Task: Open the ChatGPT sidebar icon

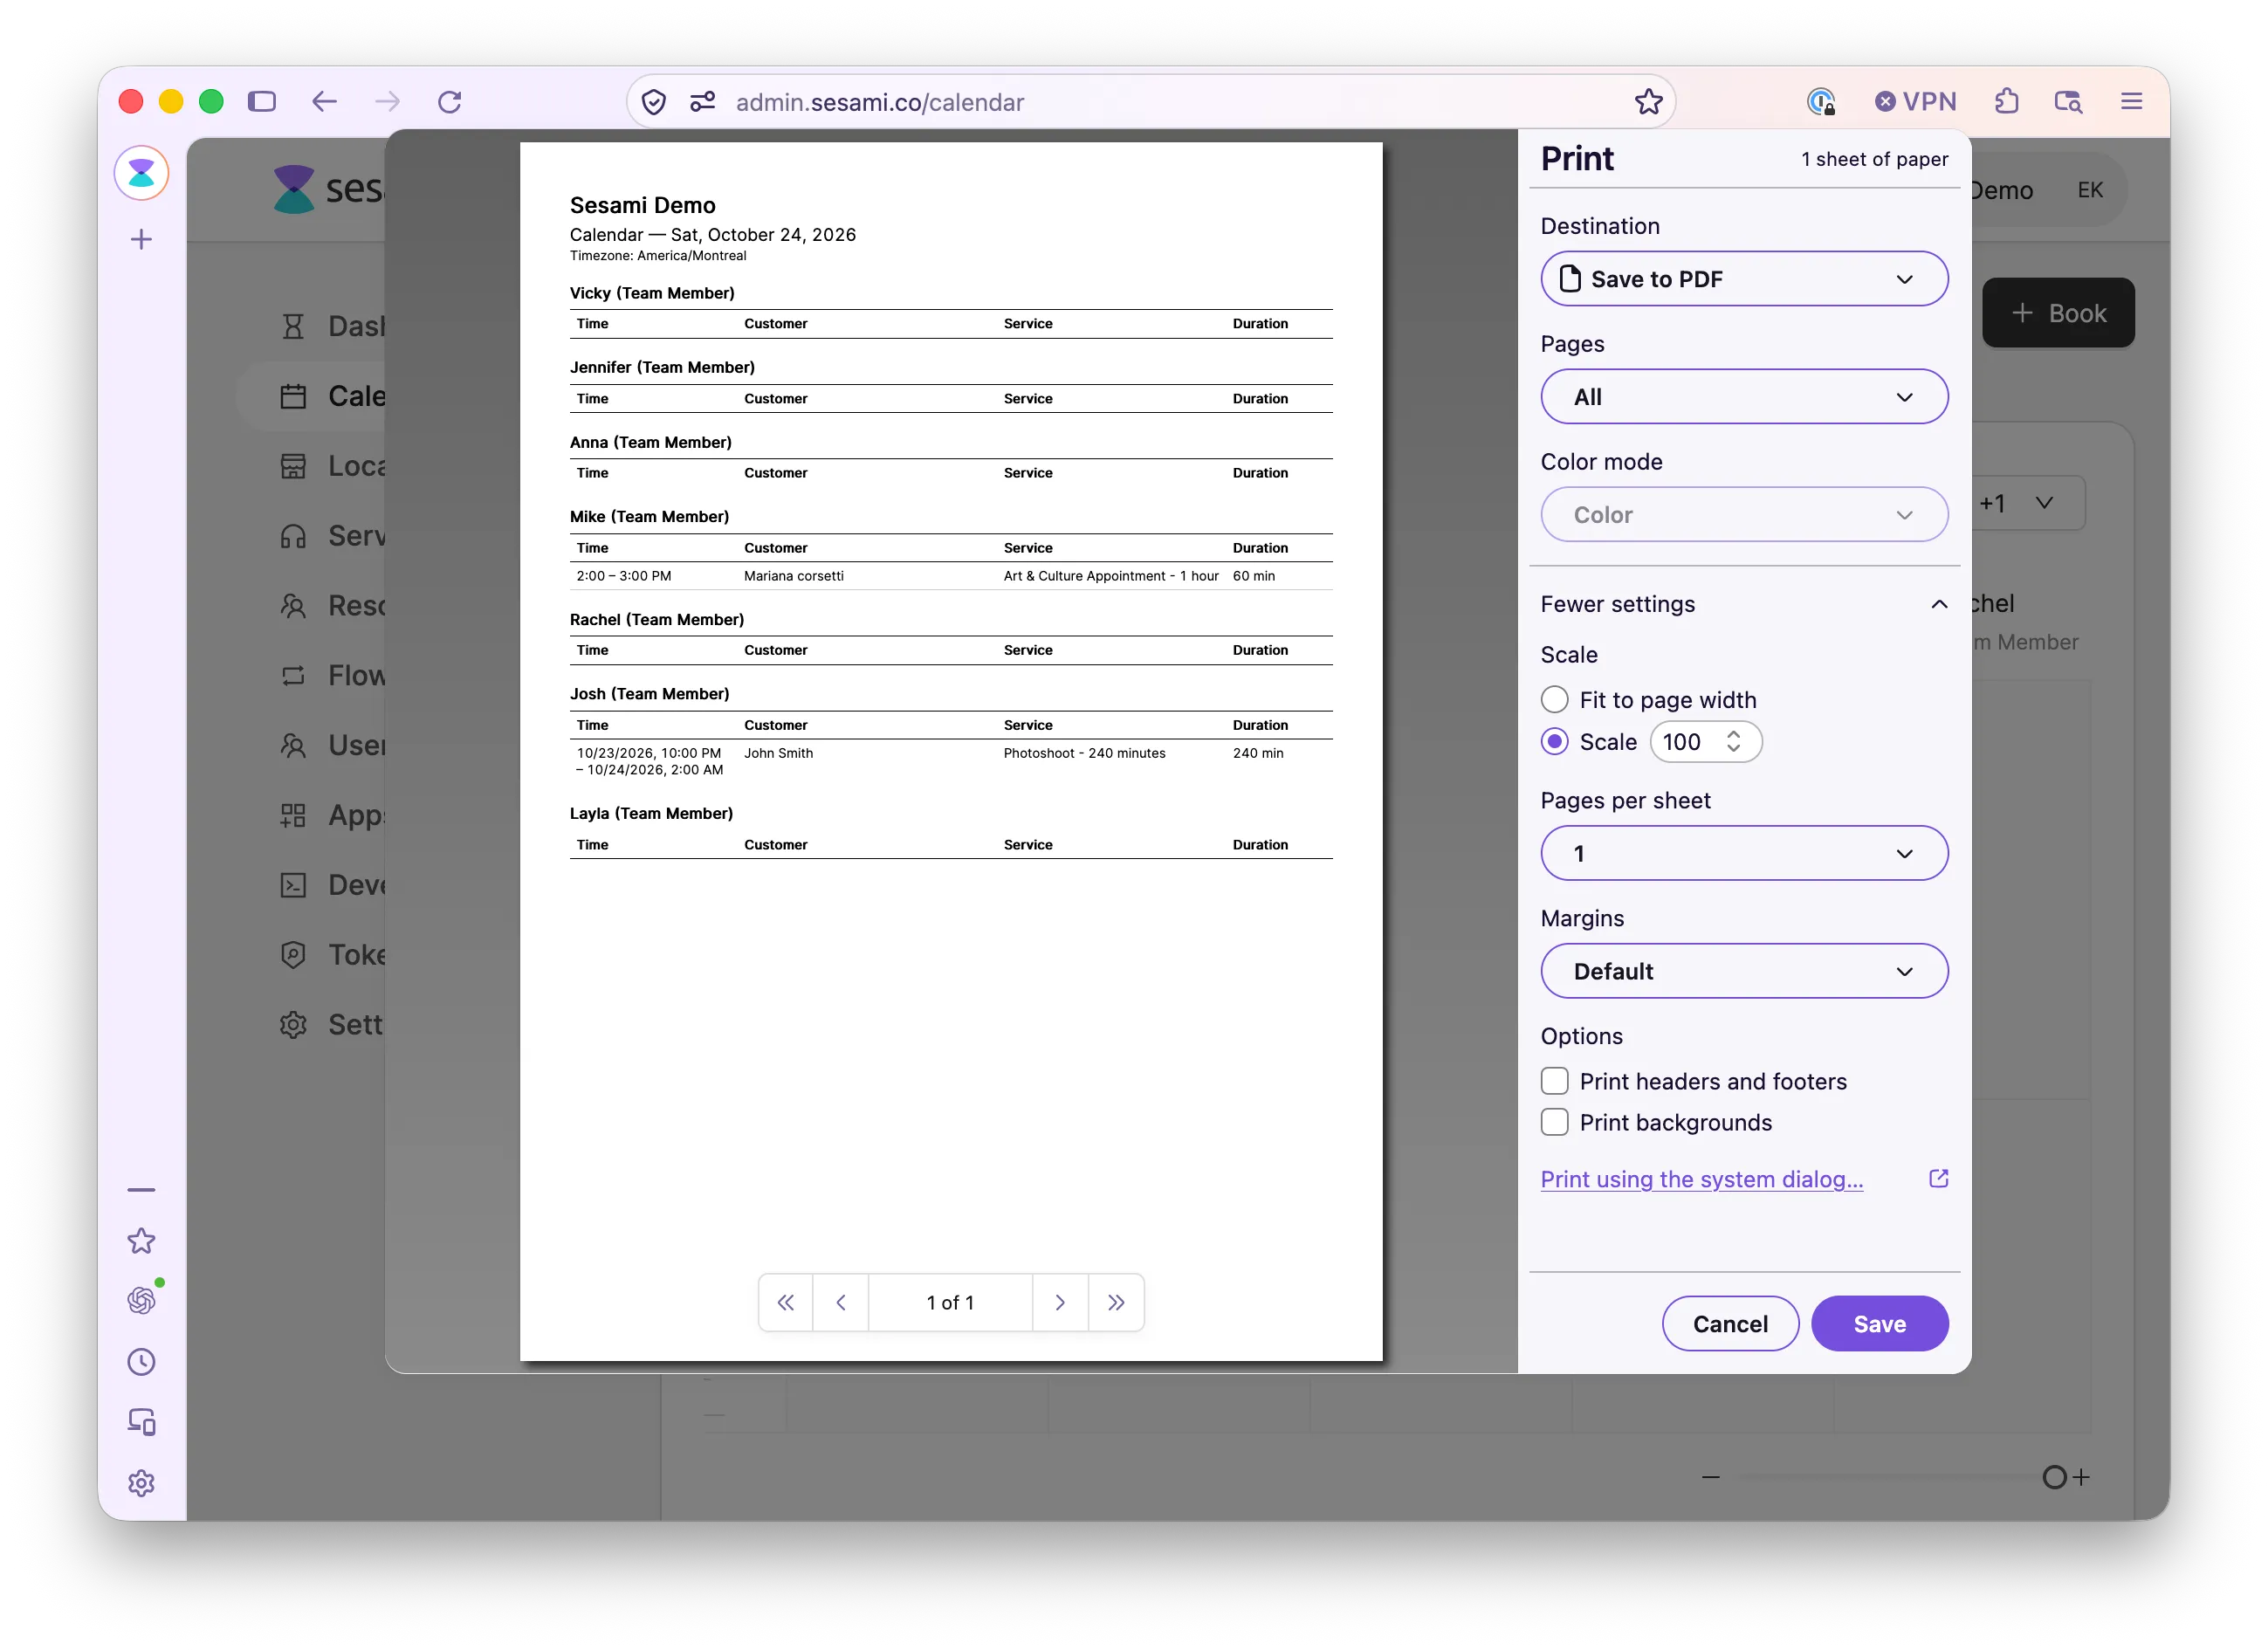Action: click(141, 1300)
